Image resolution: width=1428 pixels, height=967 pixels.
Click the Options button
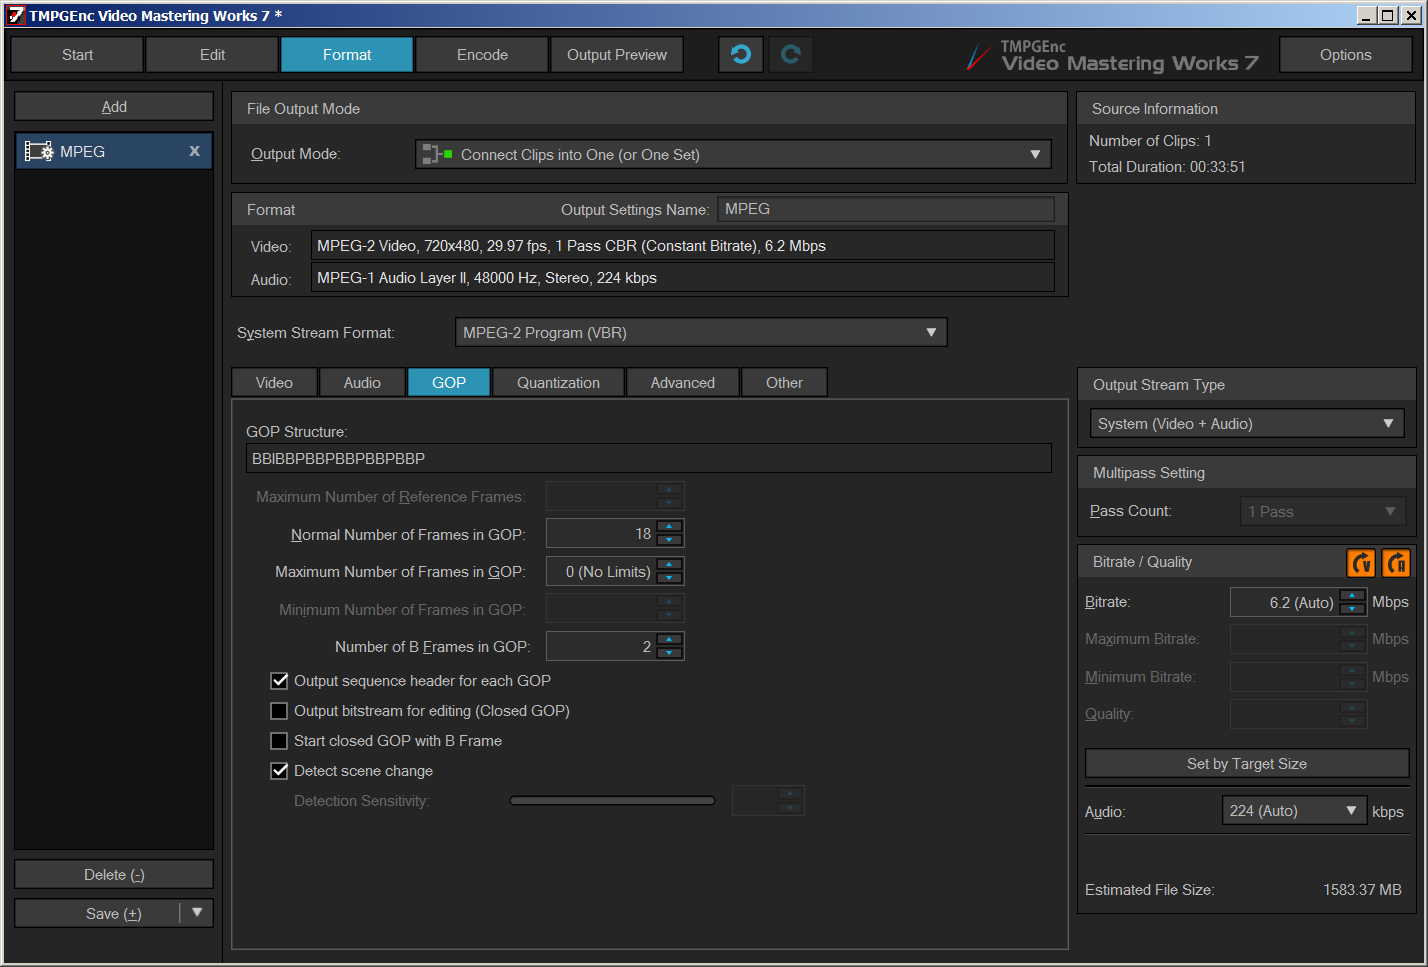click(1345, 55)
